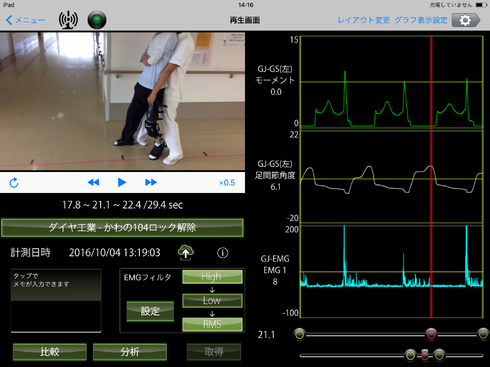Screen dimensions: 490x367
Task: Select the yellow range start slider handle
Action: pyautogui.click(x=299, y=334)
